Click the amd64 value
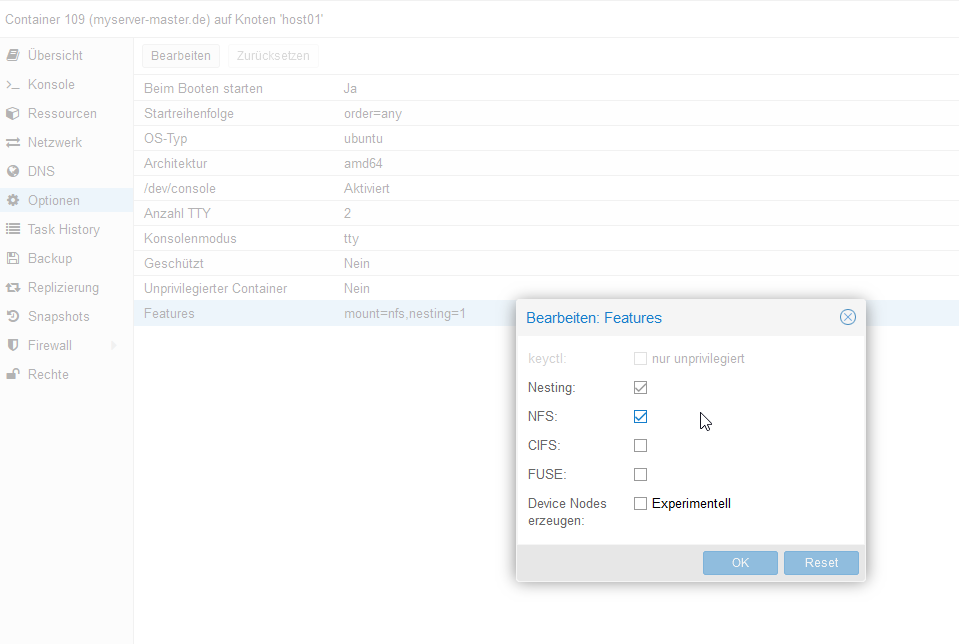Image resolution: width=959 pixels, height=644 pixels. 363,163
